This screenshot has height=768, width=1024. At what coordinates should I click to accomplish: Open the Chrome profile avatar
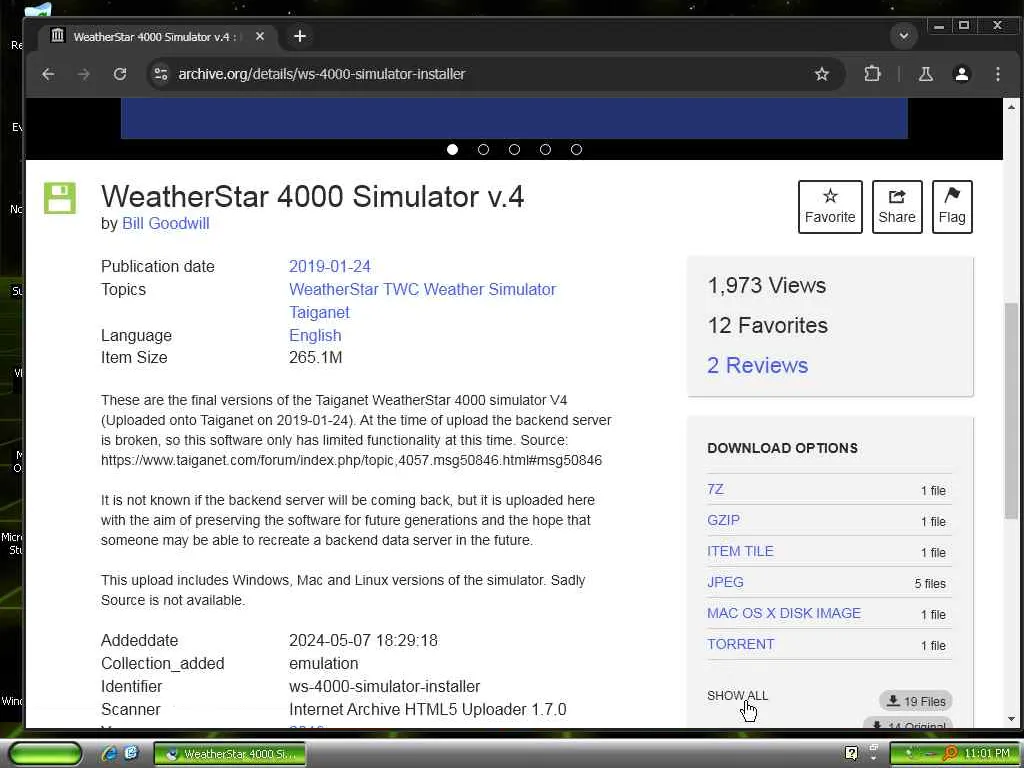pyautogui.click(x=961, y=74)
